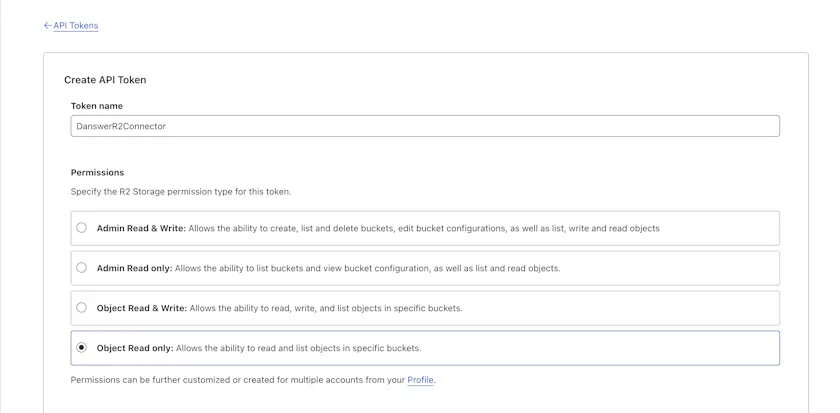This screenshot has width=840, height=413.
Task: Click the Permissions section heading
Action: click(x=97, y=172)
